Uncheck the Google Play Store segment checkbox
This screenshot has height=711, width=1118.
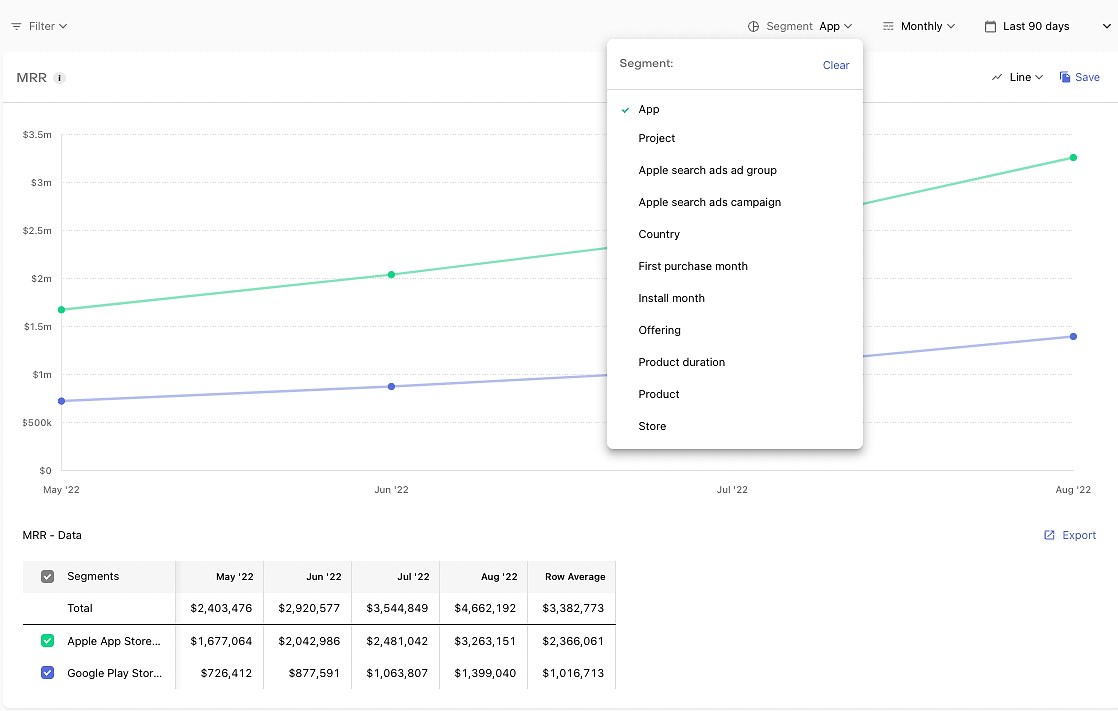[48, 672]
